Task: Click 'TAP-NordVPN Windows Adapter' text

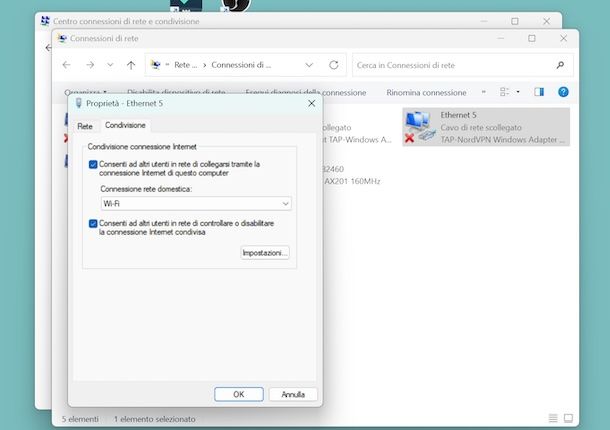Action: tap(502, 139)
